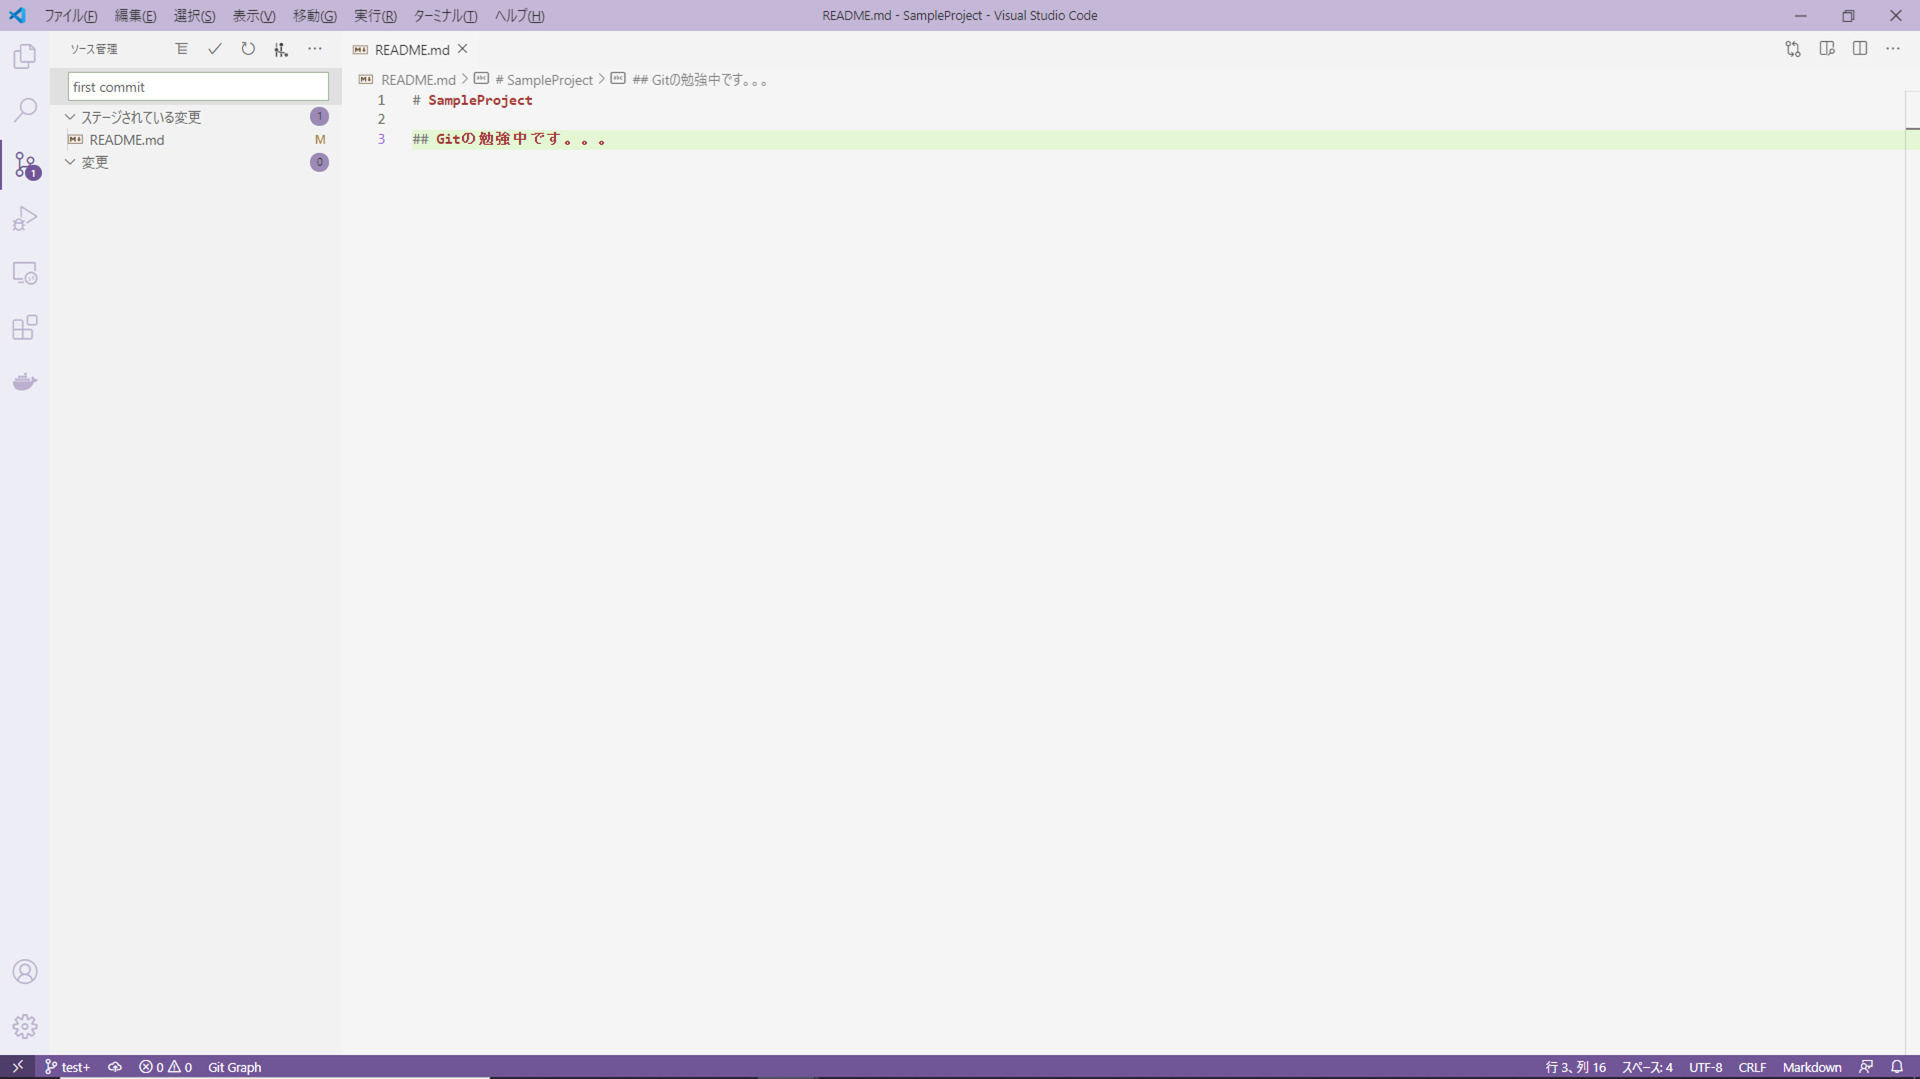Open the Source Control view
The width and height of the screenshot is (1920, 1079).
[x=24, y=165]
